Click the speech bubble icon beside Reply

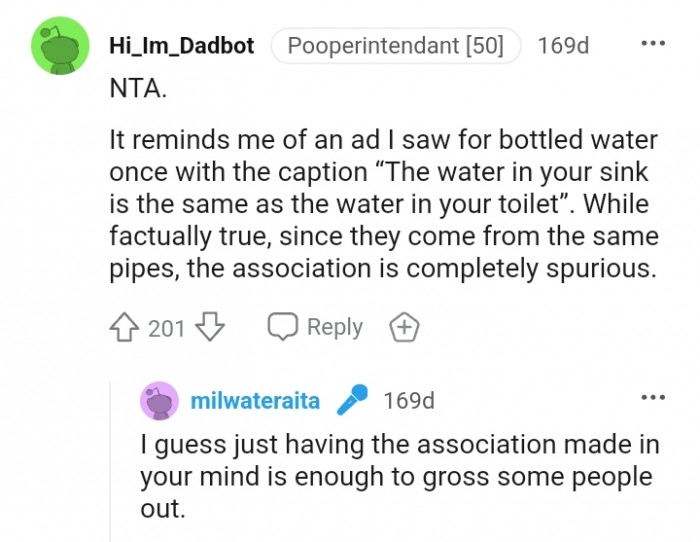click(x=283, y=327)
